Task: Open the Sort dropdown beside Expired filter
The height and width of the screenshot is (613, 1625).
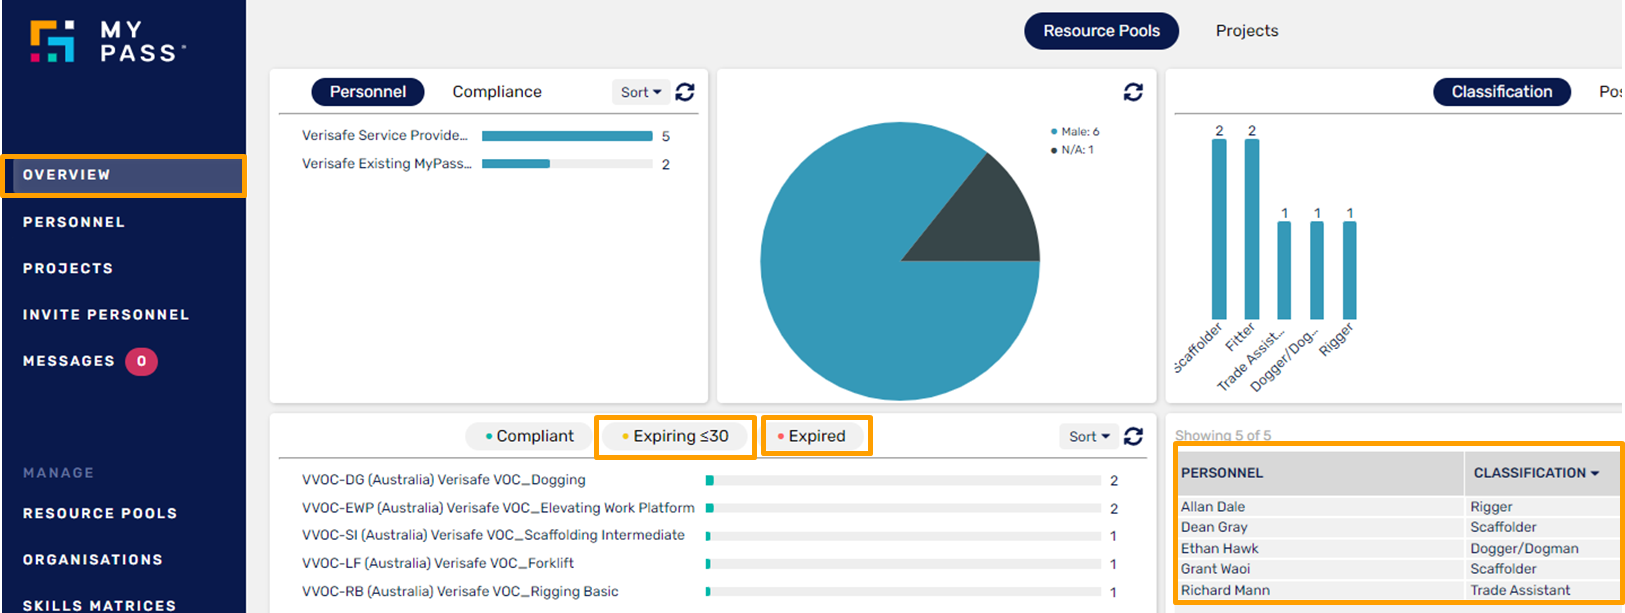Action: [1088, 436]
